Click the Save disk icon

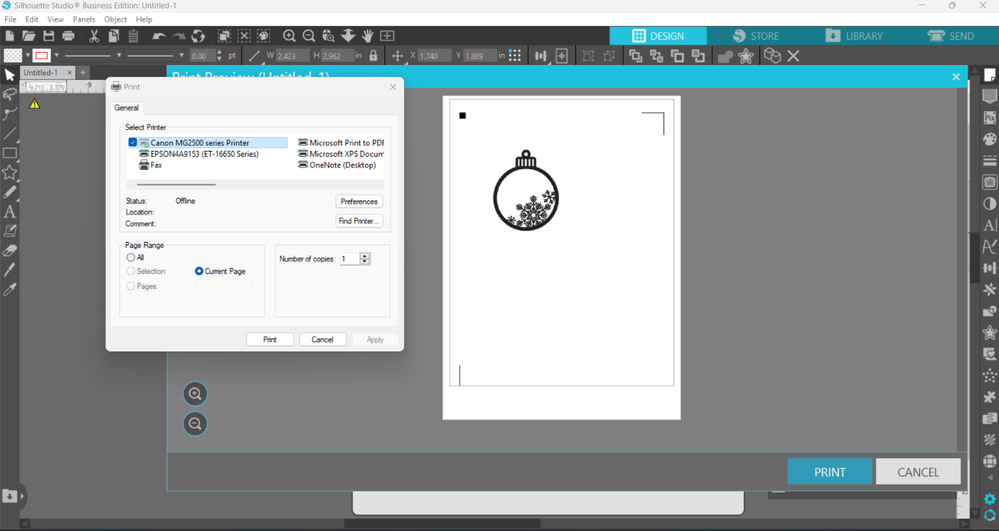coord(48,36)
